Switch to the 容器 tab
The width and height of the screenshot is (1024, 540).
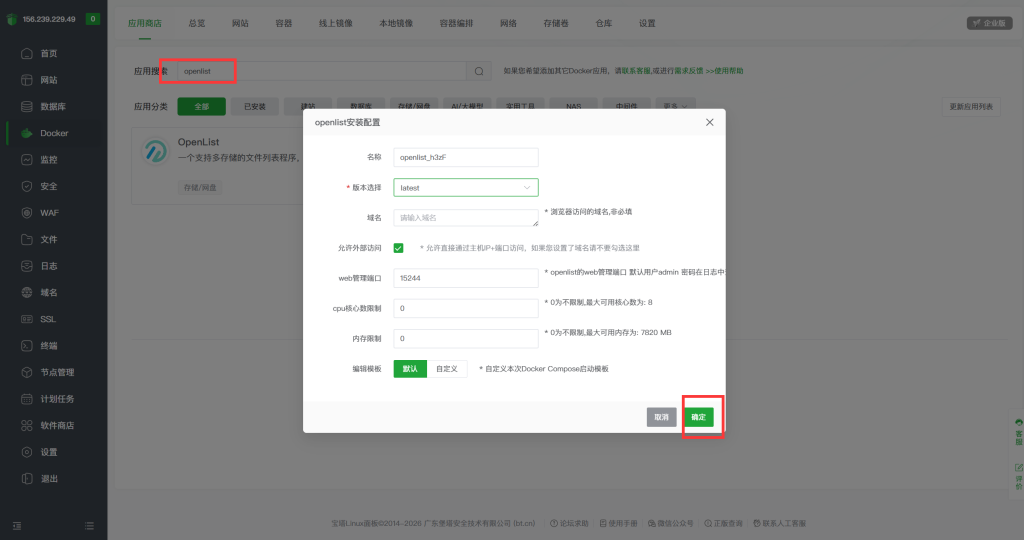point(283,23)
